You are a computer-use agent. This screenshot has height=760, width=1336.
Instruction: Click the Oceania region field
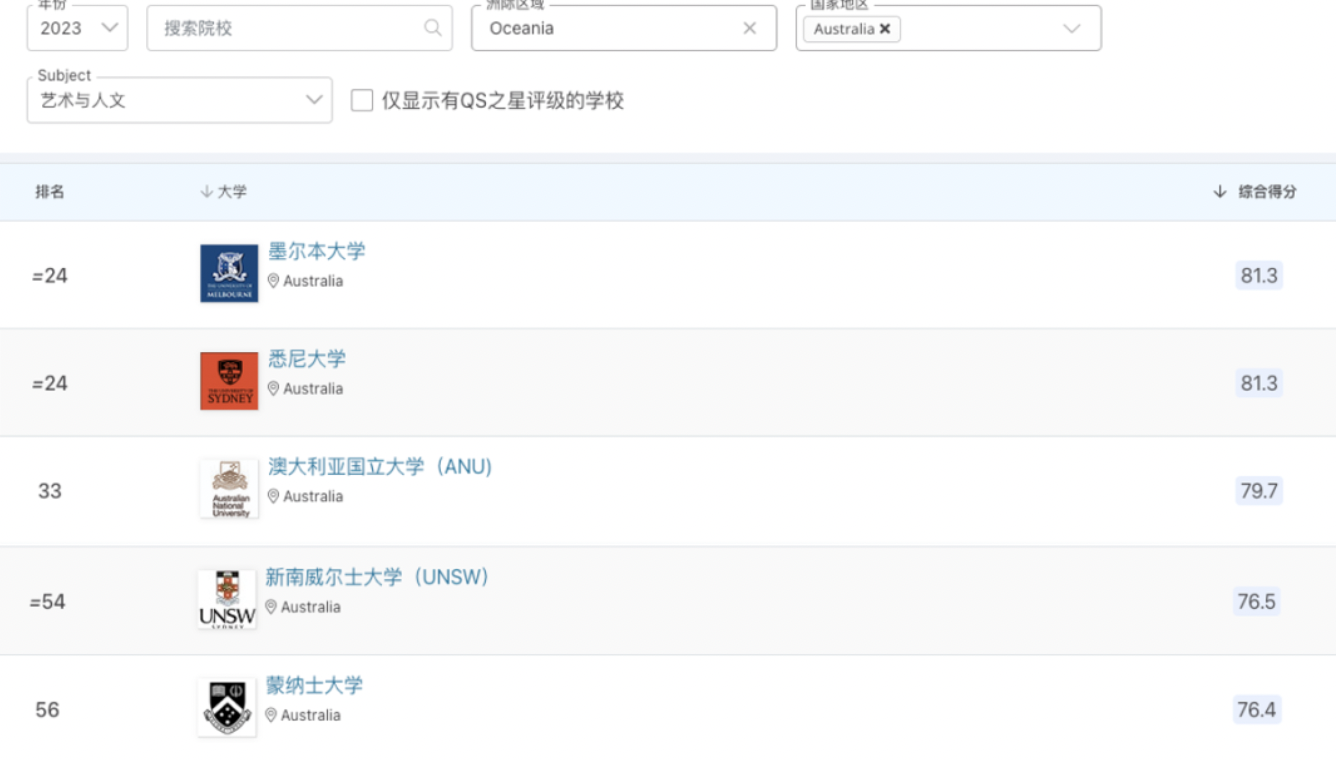[623, 28]
